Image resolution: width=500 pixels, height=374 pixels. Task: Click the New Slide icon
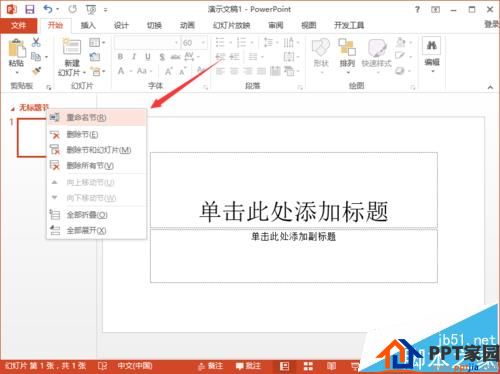coord(72,47)
